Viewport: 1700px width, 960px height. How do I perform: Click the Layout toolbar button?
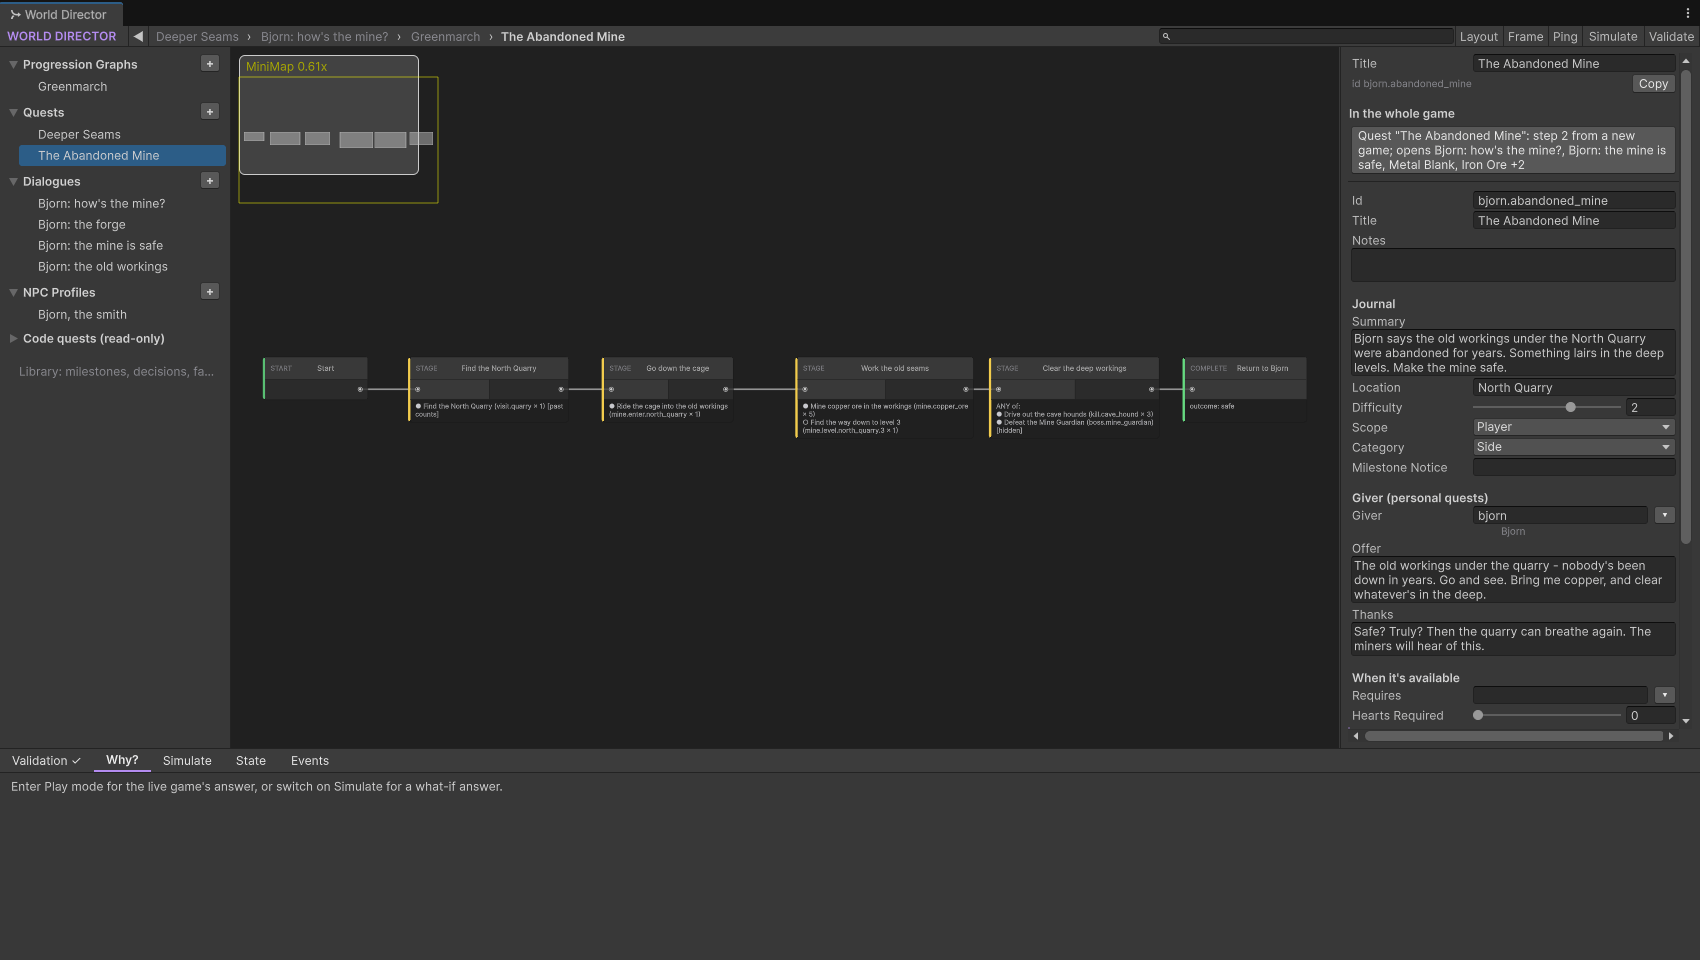(1479, 36)
